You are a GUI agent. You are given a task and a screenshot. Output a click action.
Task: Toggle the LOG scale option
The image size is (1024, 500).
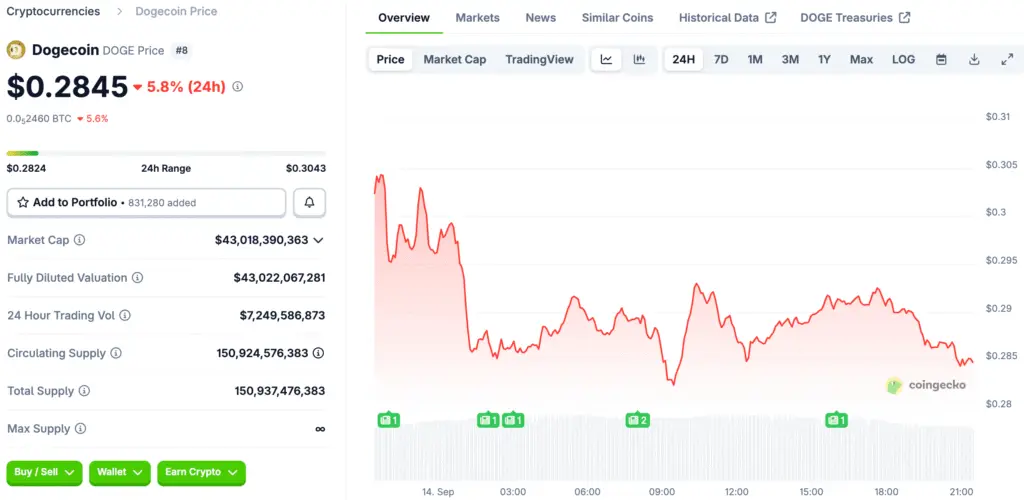[x=903, y=59]
